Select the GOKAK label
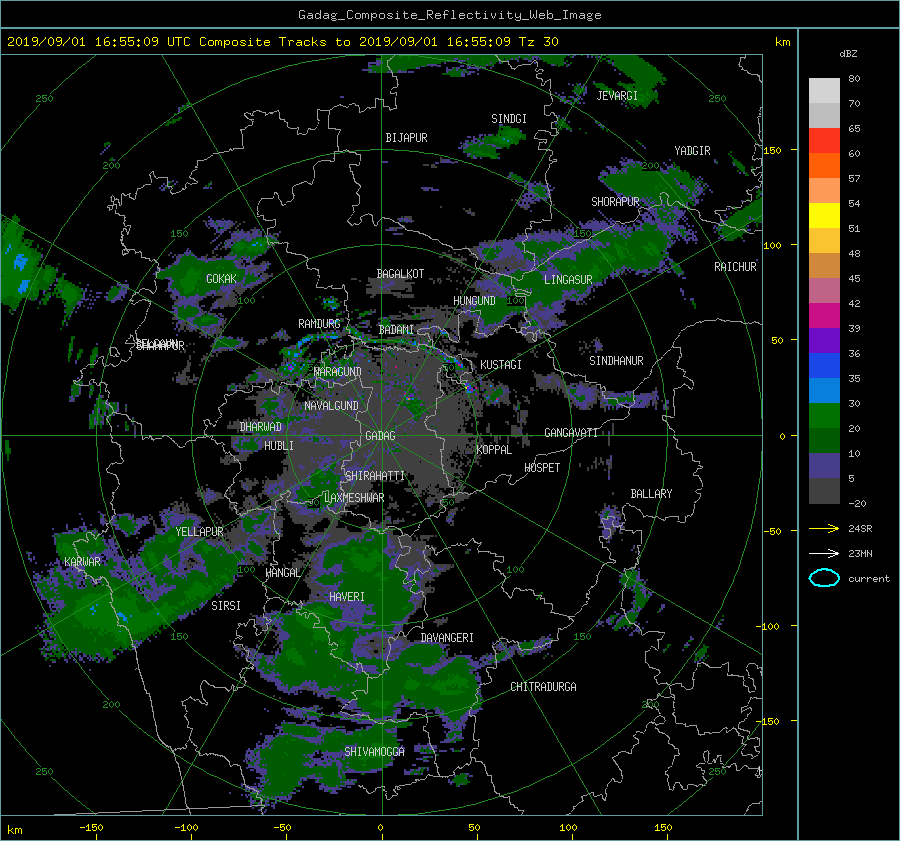The width and height of the screenshot is (900, 841). (221, 279)
